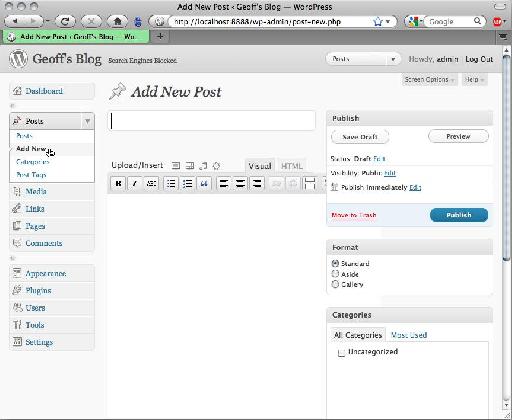Screen dimensions: 512x420
Task: Toggle Strikethrough formatting in the editor
Action: pyautogui.click(x=151, y=183)
